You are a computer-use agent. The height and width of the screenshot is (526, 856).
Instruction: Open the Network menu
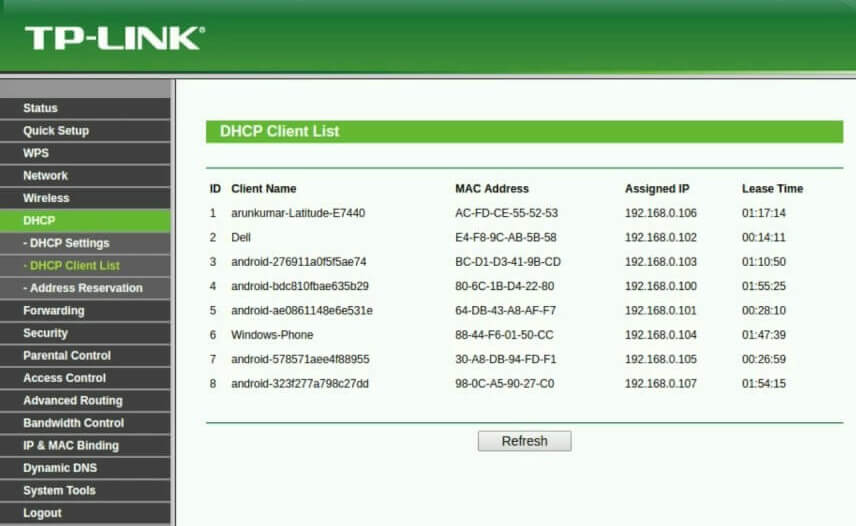pyautogui.click(x=85, y=175)
